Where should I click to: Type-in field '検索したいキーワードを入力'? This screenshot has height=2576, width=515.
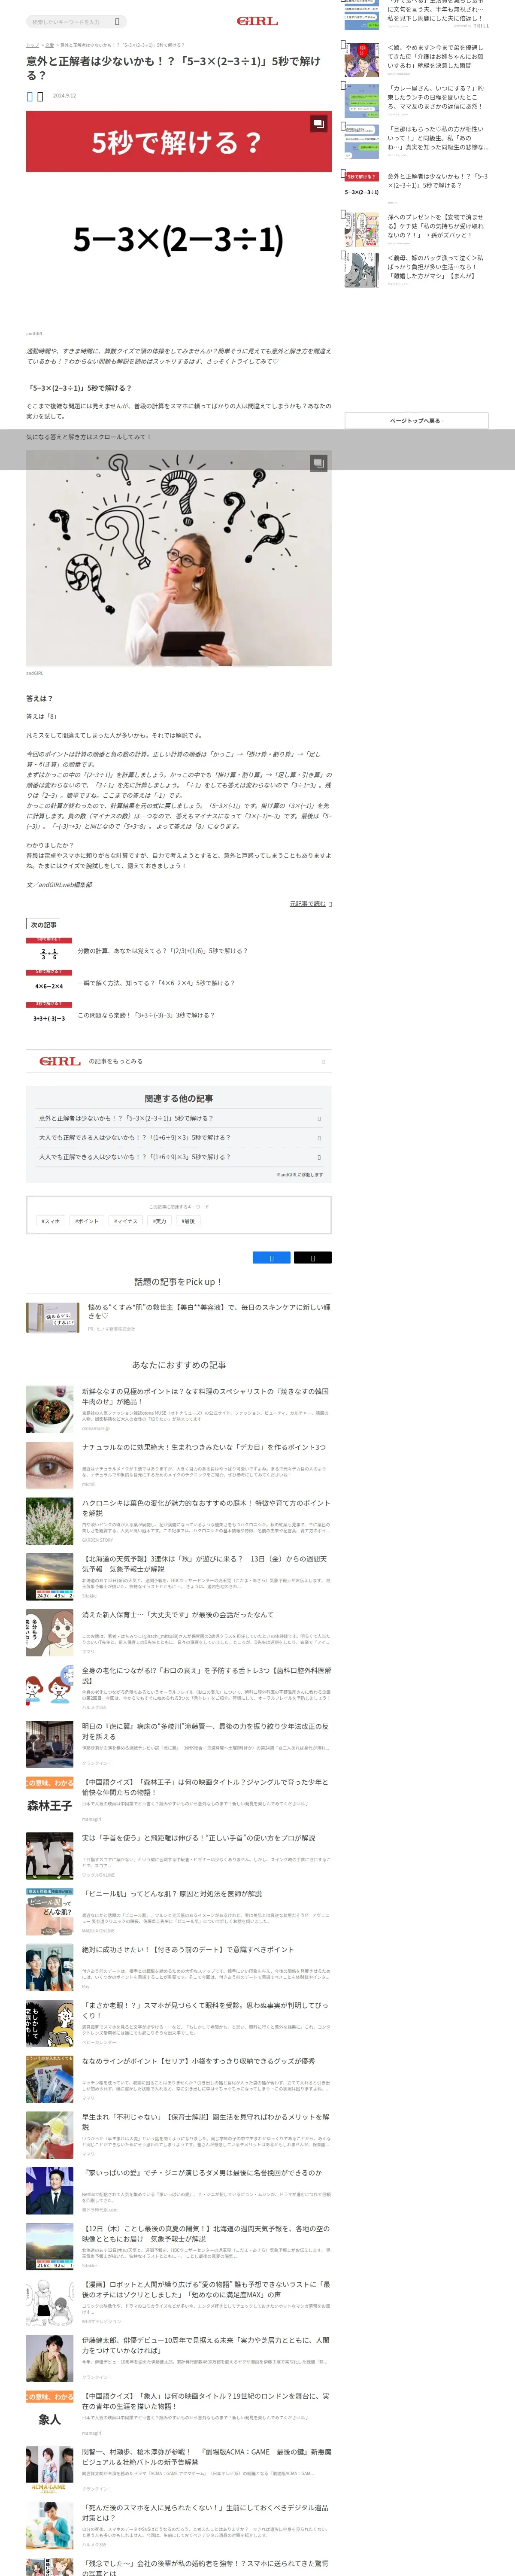click(x=70, y=21)
